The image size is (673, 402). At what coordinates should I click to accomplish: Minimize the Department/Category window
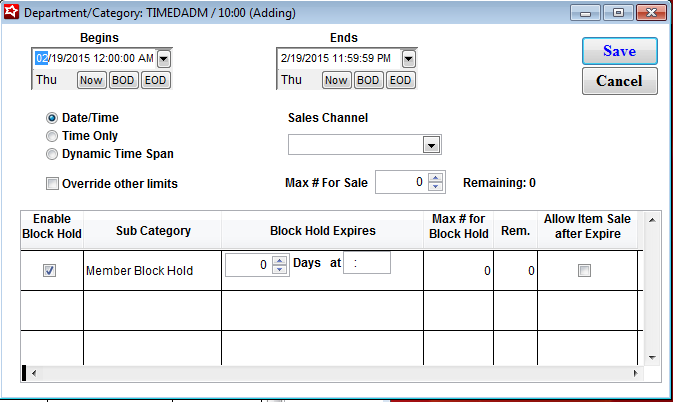tap(585, 13)
